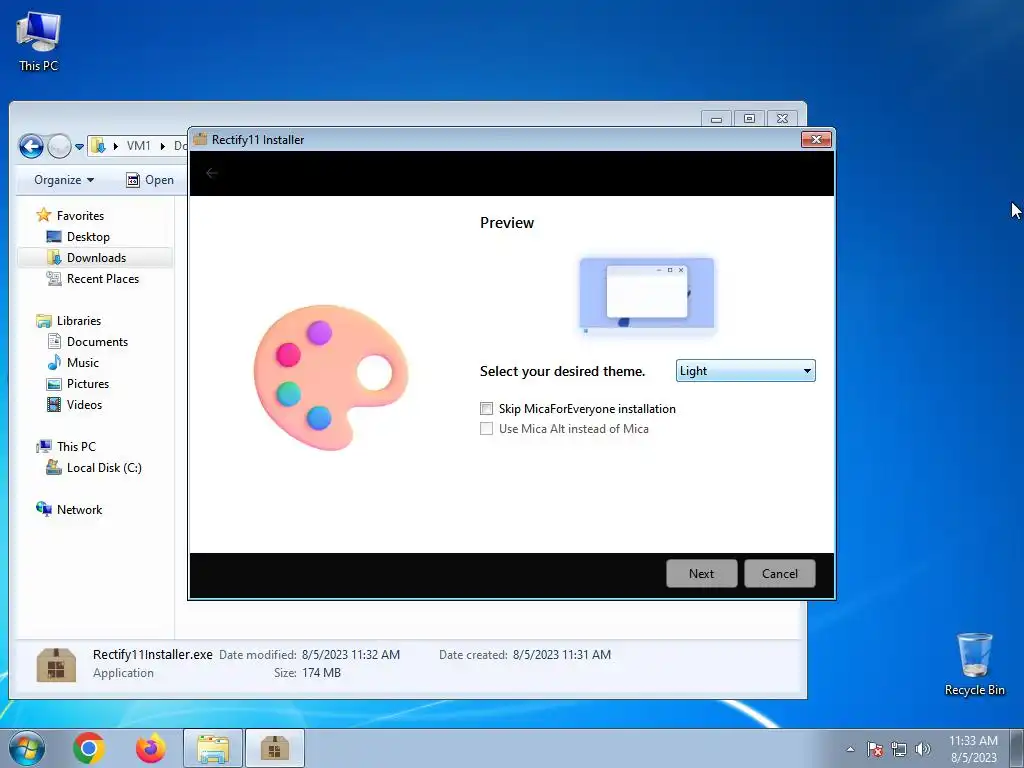This screenshot has height=768, width=1024.
Task: Open Recent Places in navigation pane
Action: (103, 279)
